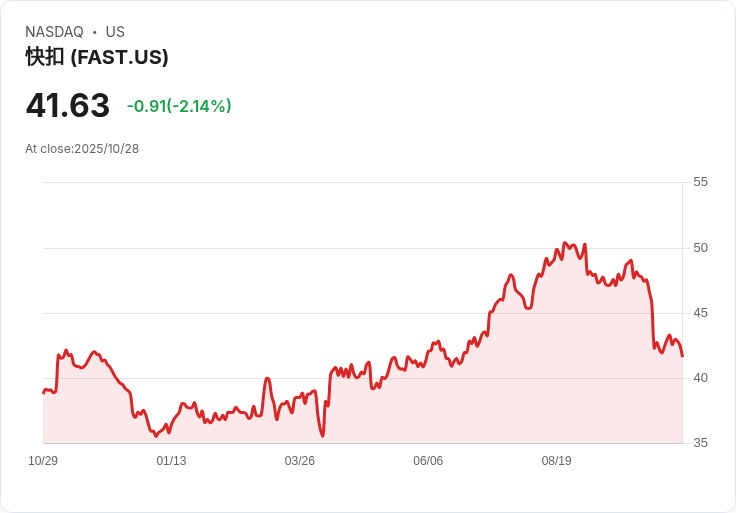Click the green -0.91(-2.14%) change value
This screenshot has width=736, height=513.
(179, 106)
